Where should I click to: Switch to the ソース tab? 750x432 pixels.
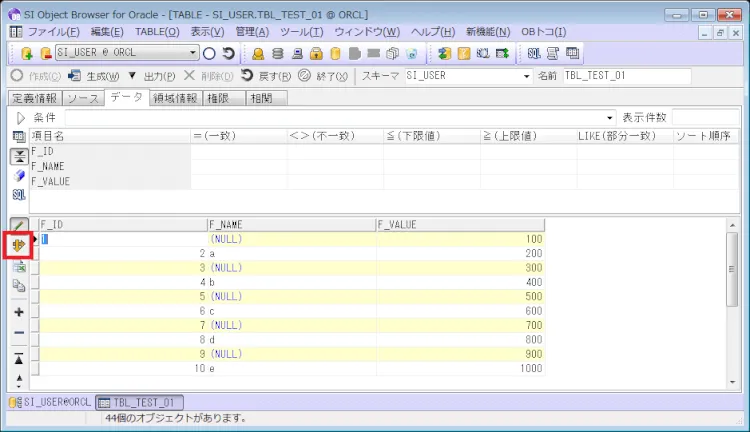[83, 98]
